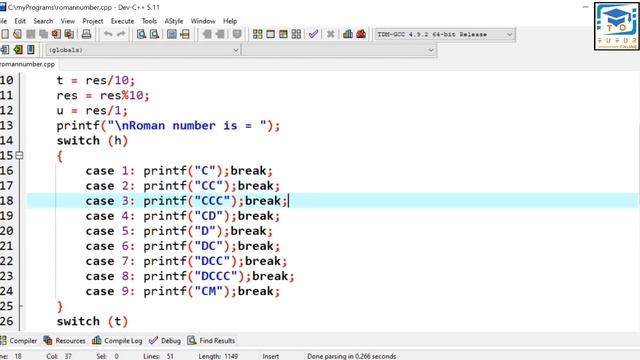640x360 pixels.
Task: Open Replace using second magnifier icon
Action: (x=154, y=34)
